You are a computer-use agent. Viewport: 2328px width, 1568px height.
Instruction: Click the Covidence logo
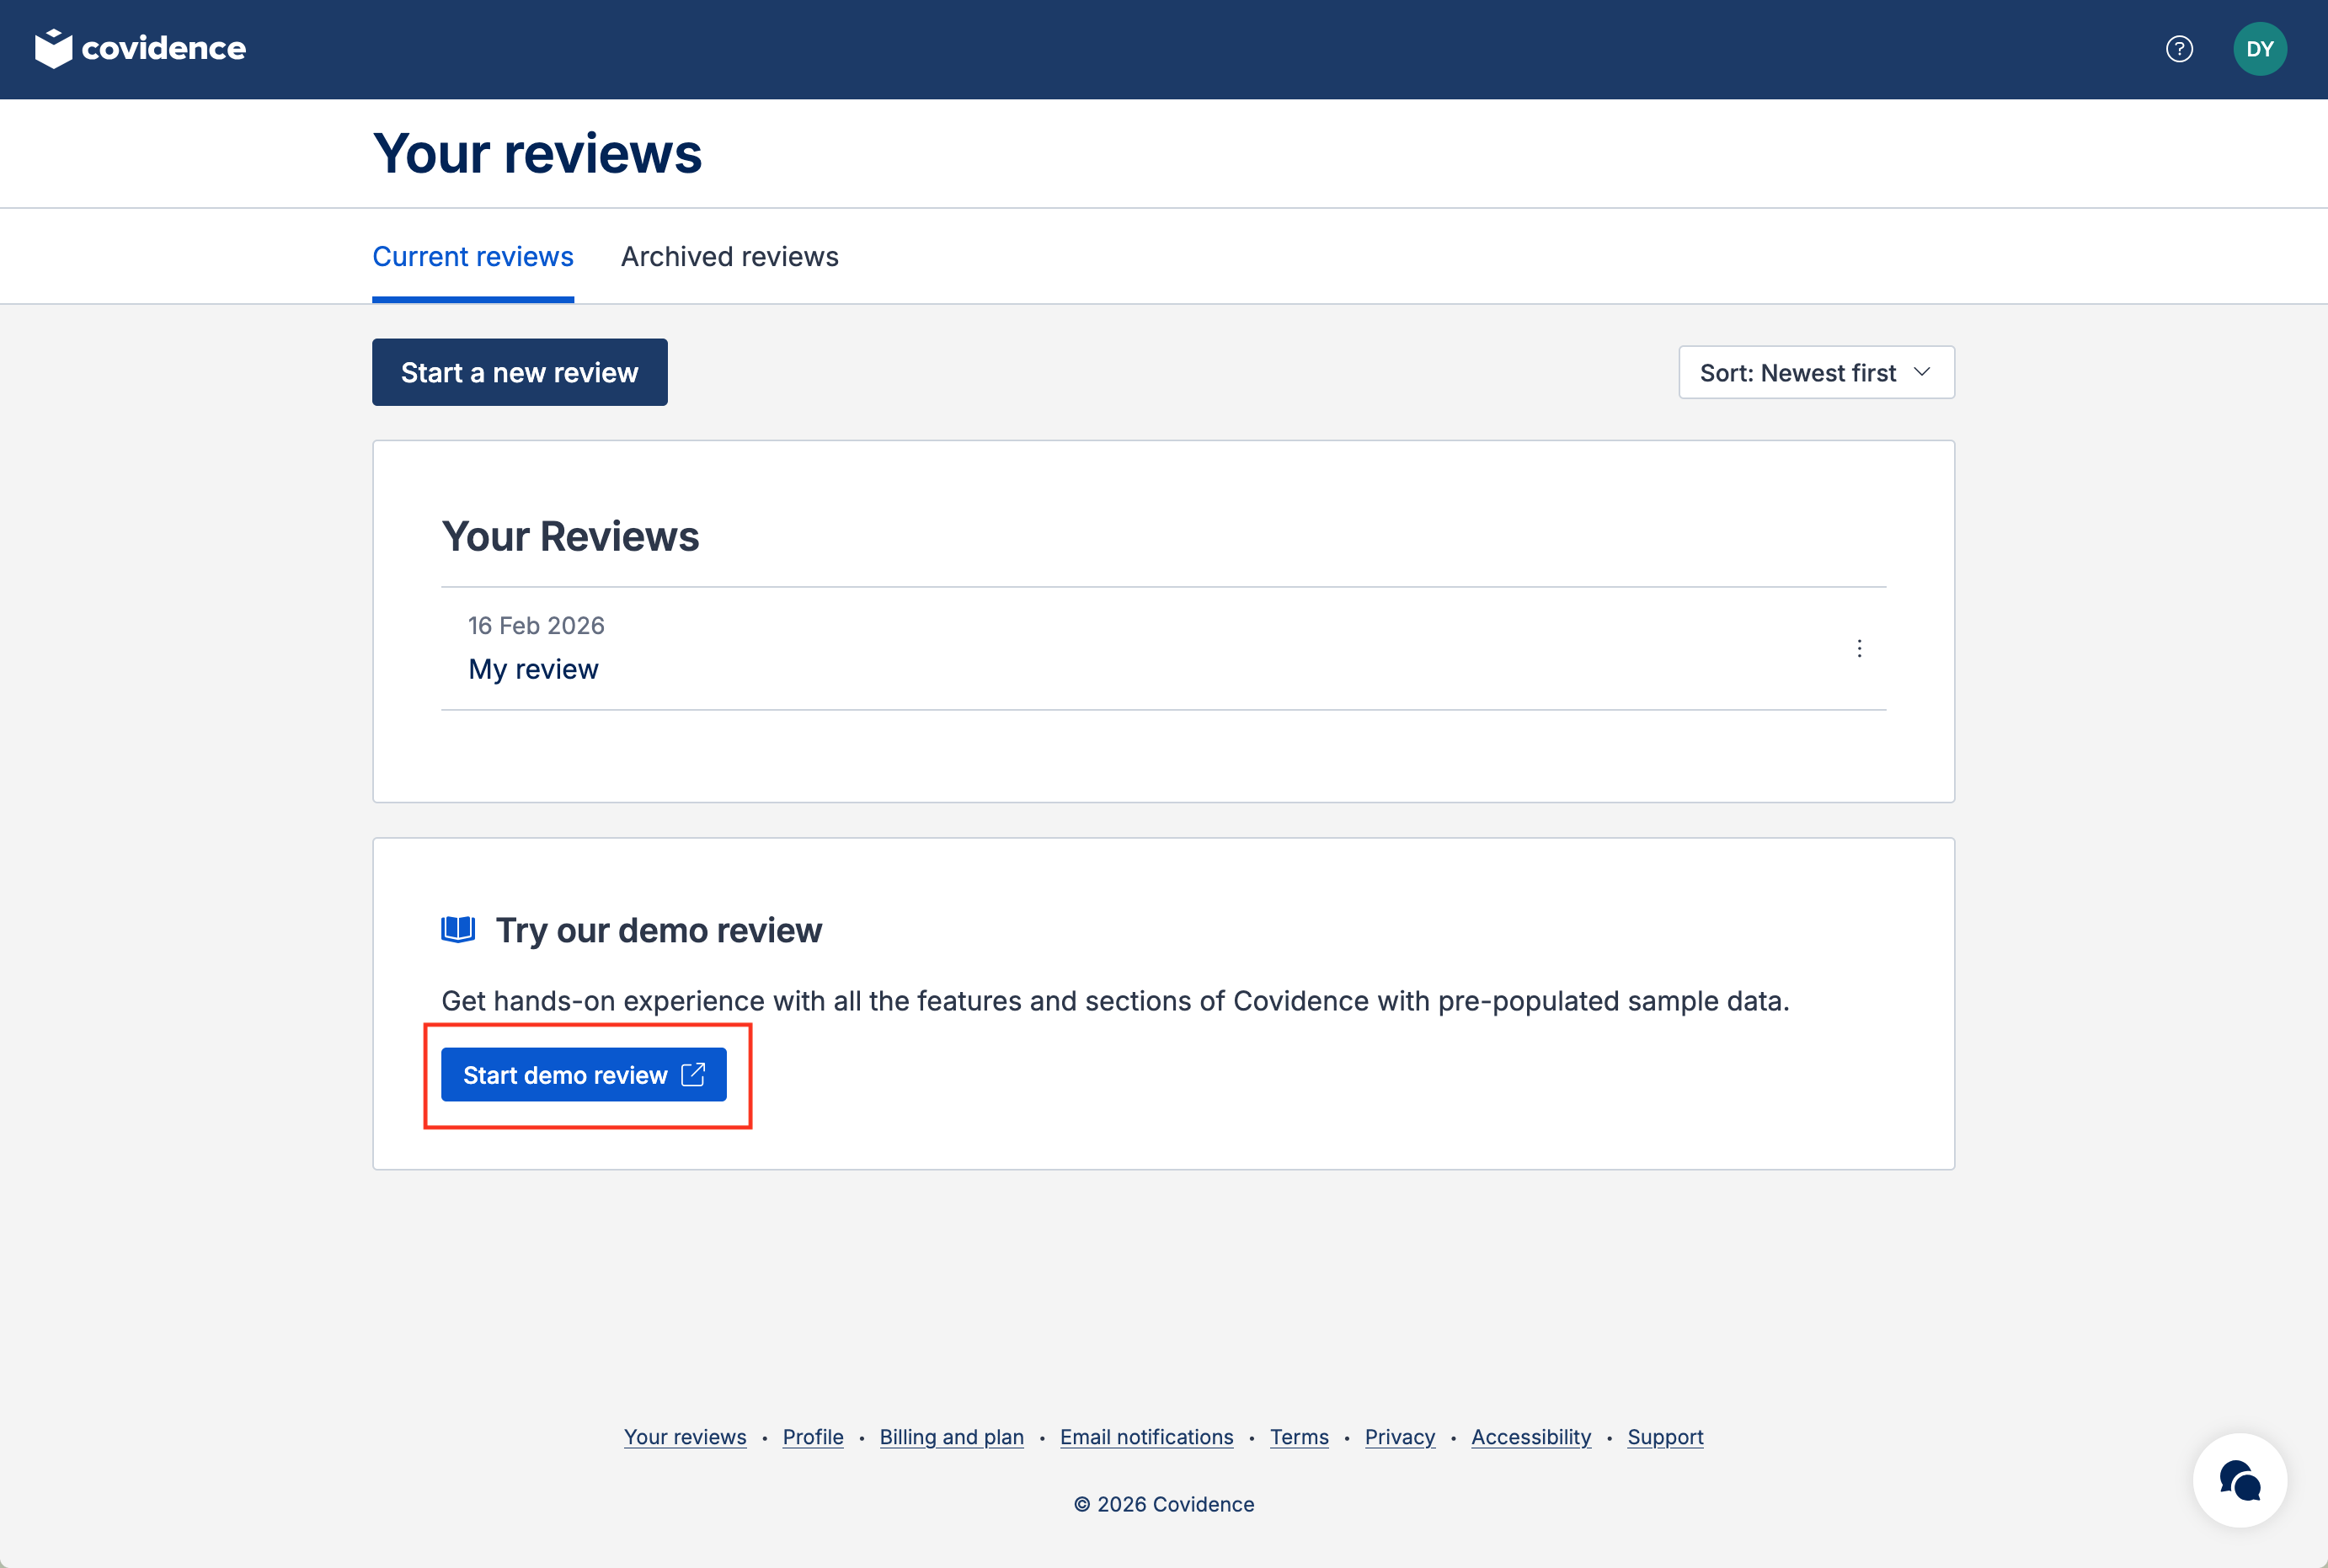[x=140, y=48]
